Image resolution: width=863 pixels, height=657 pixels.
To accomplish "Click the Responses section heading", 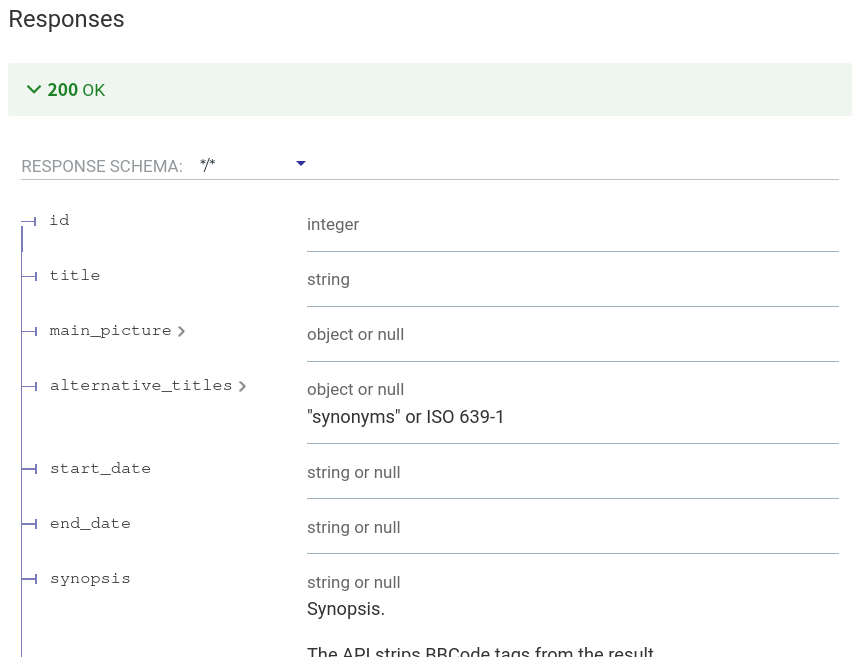I will click(66, 19).
